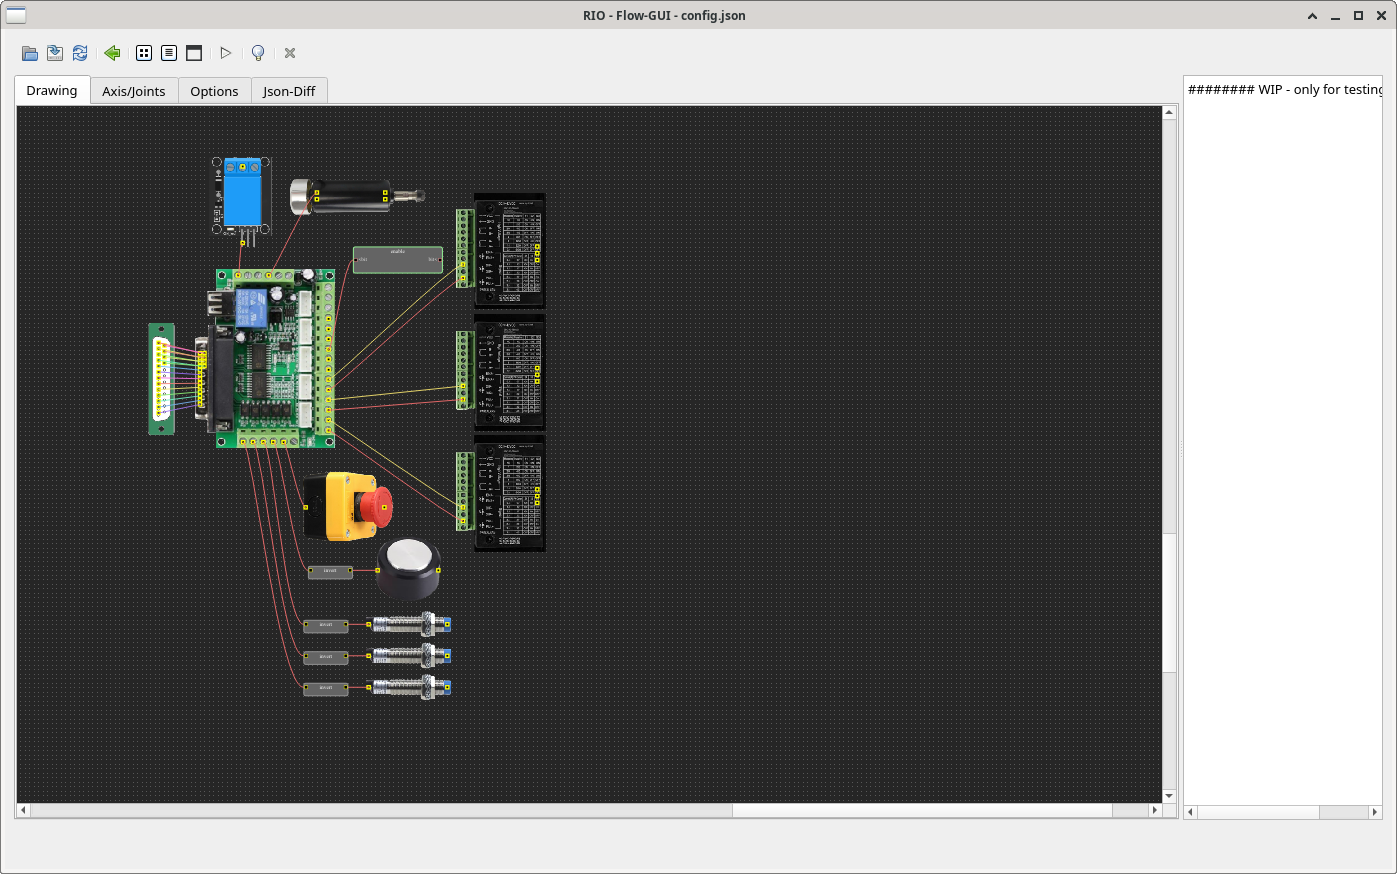The image size is (1397, 874).
Task: Select the Drawing tab
Action: 52,91
